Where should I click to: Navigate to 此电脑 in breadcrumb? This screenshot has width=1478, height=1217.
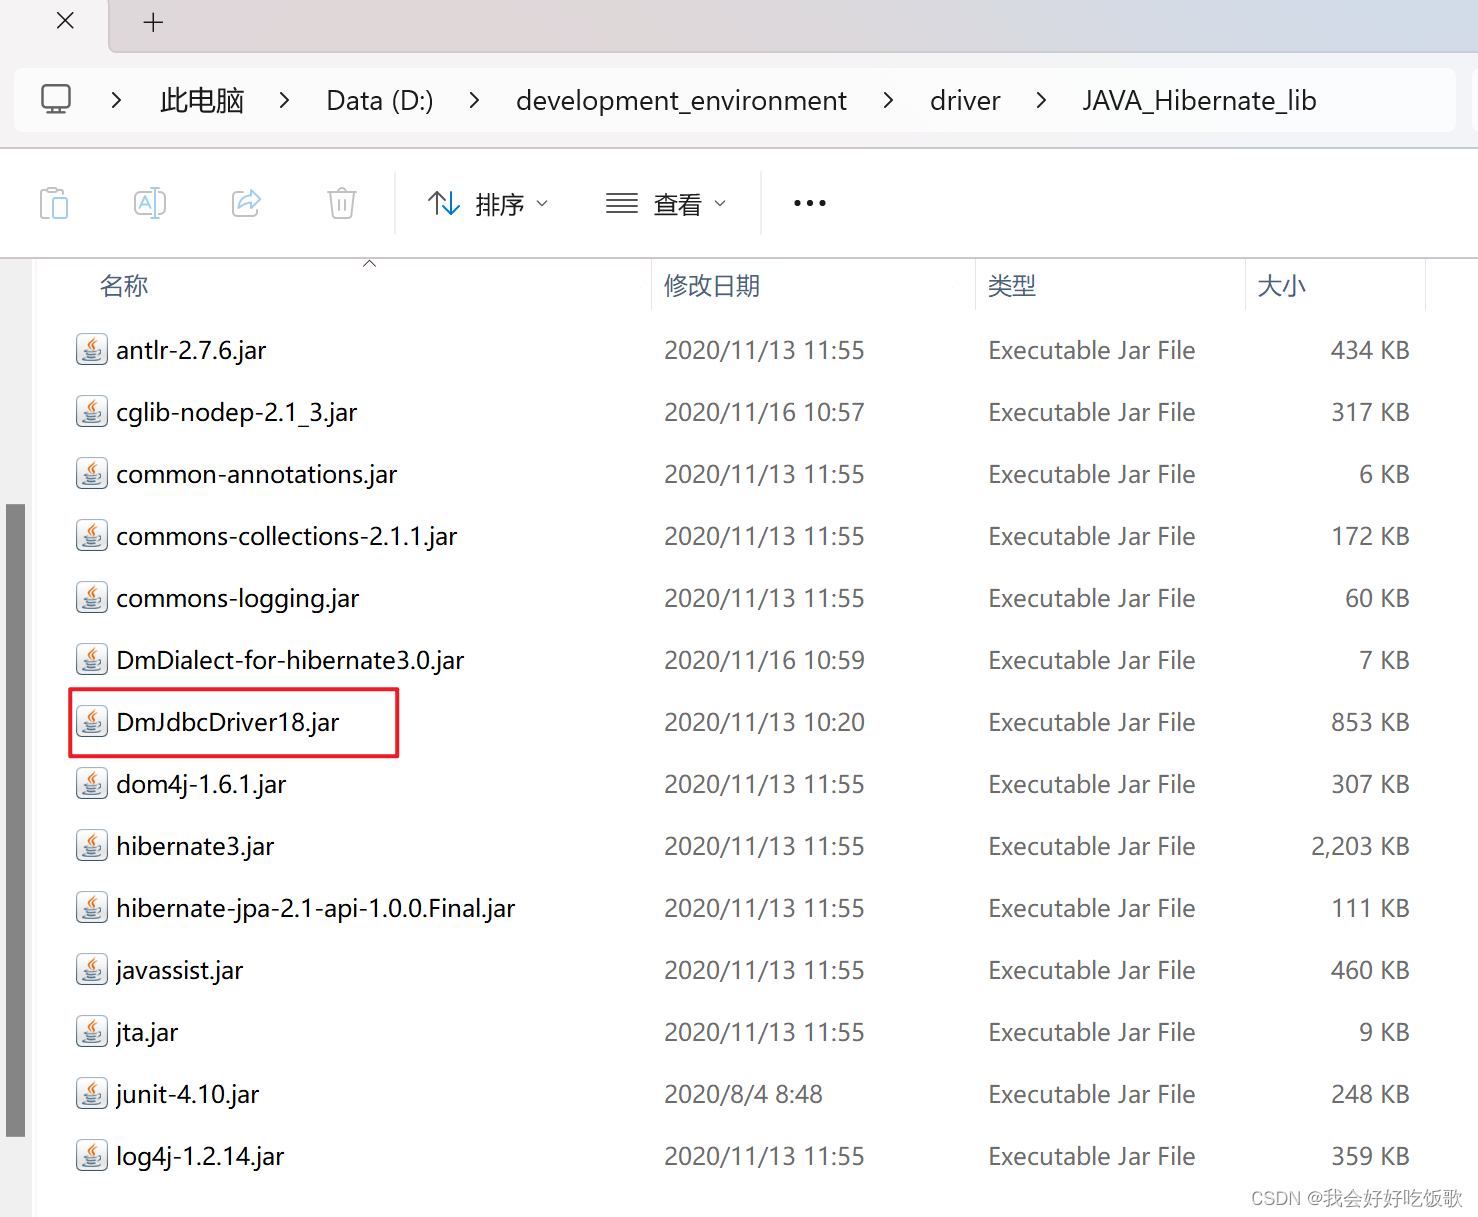[x=202, y=100]
